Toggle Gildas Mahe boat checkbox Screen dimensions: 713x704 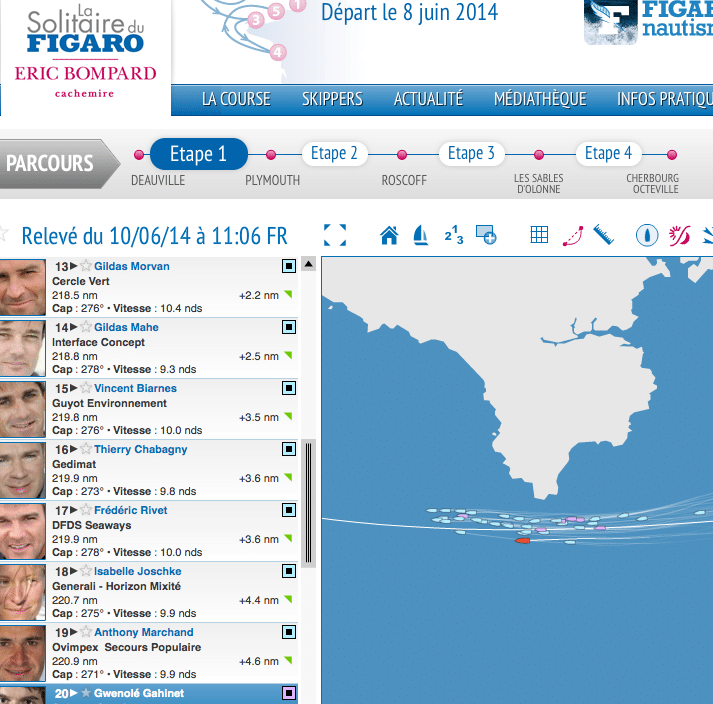(289, 327)
